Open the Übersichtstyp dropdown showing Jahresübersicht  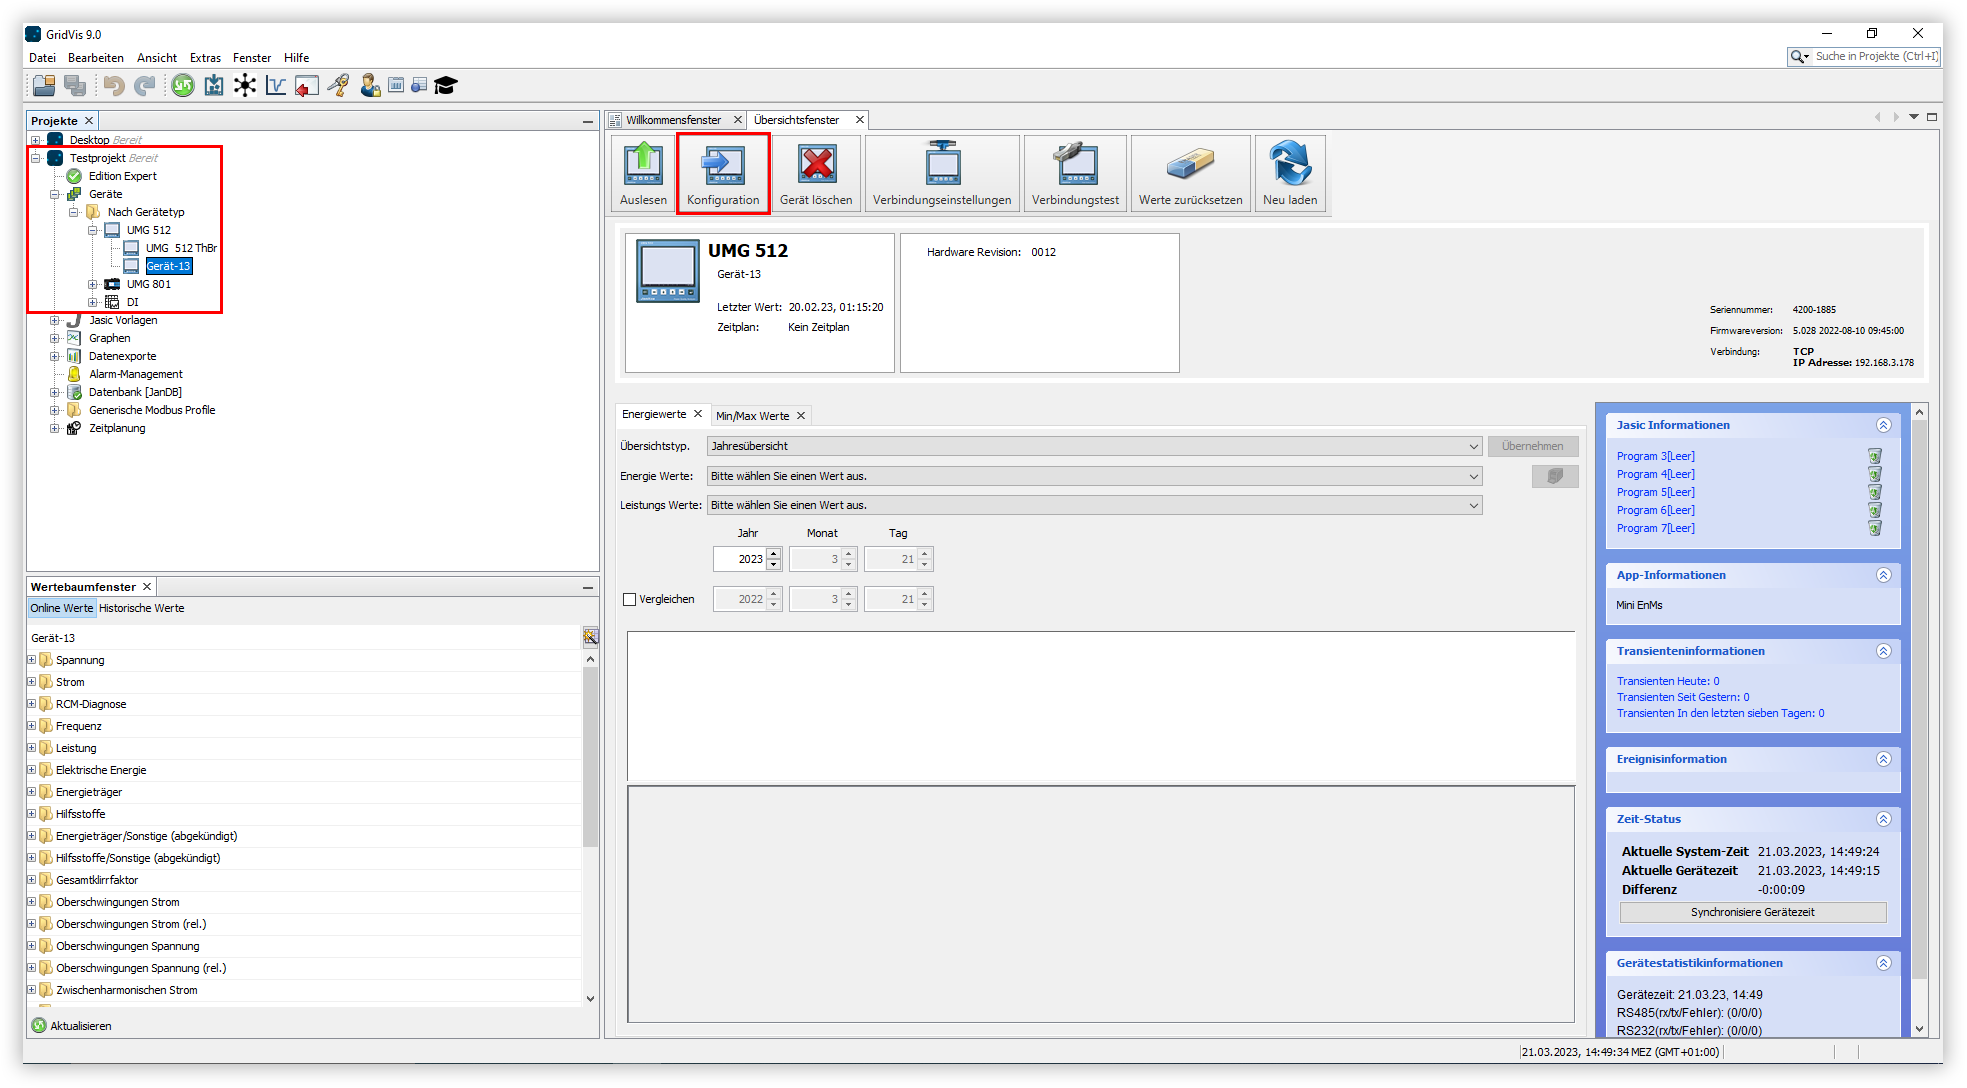pos(1474,446)
